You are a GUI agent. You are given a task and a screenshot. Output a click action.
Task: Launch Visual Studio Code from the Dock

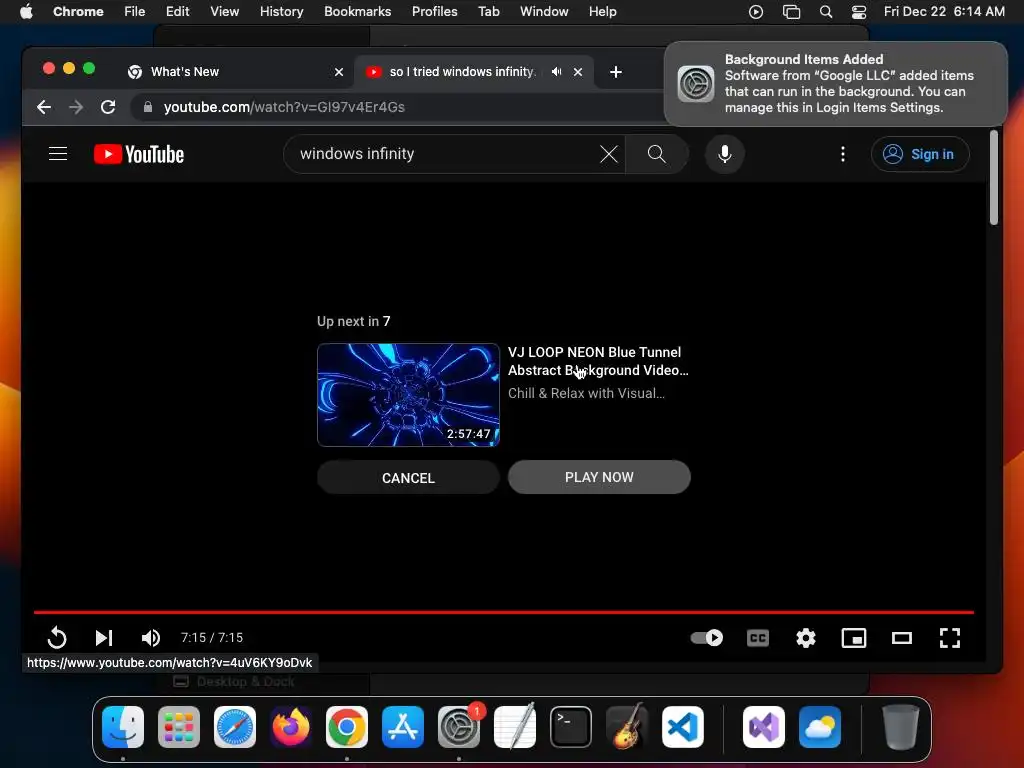point(682,726)
